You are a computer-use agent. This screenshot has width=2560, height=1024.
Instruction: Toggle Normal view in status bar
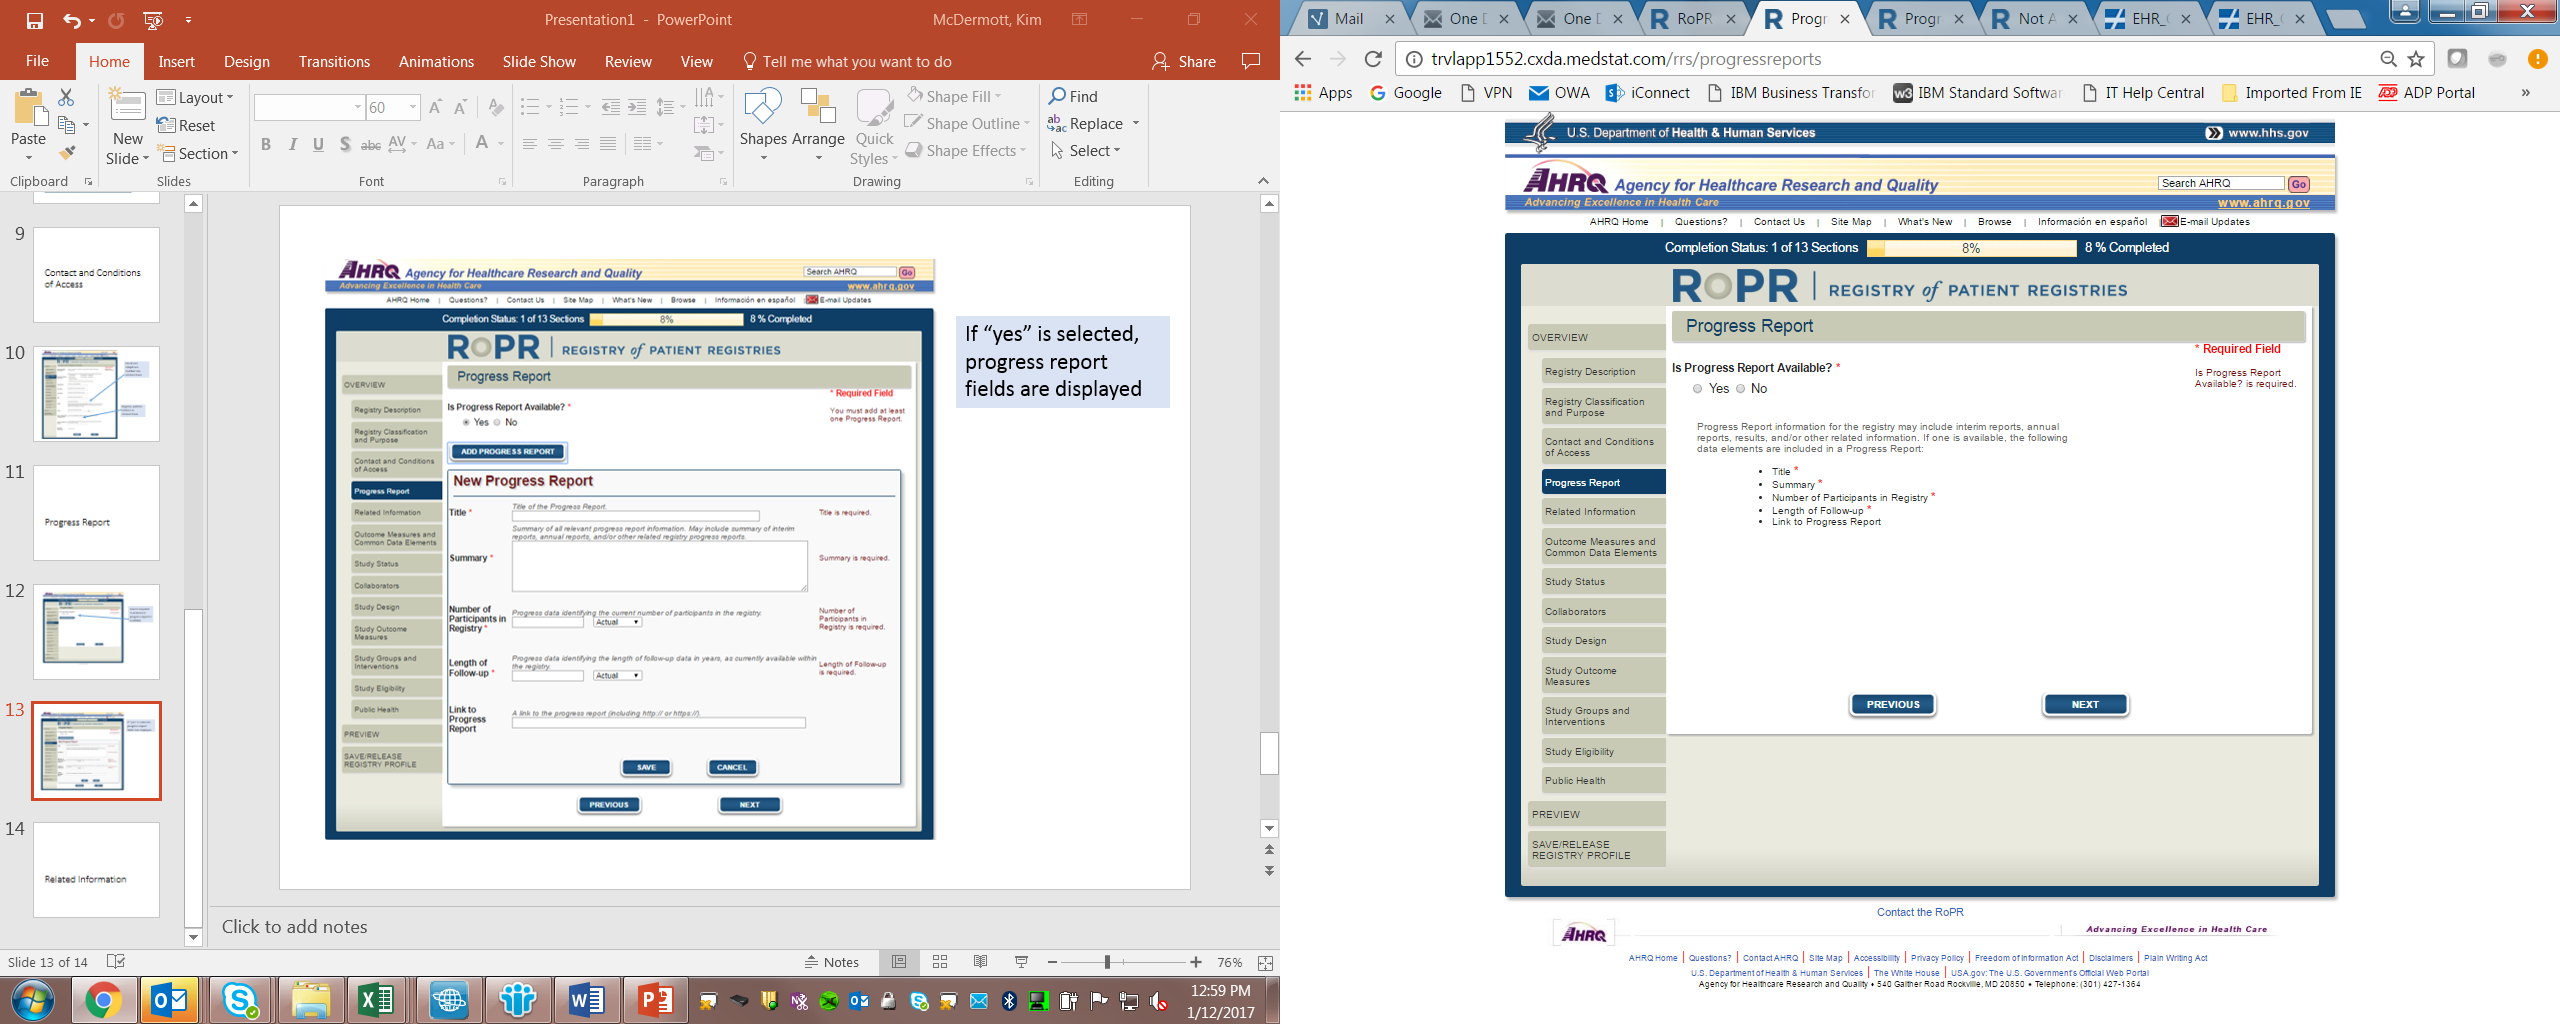click(899, 962)
